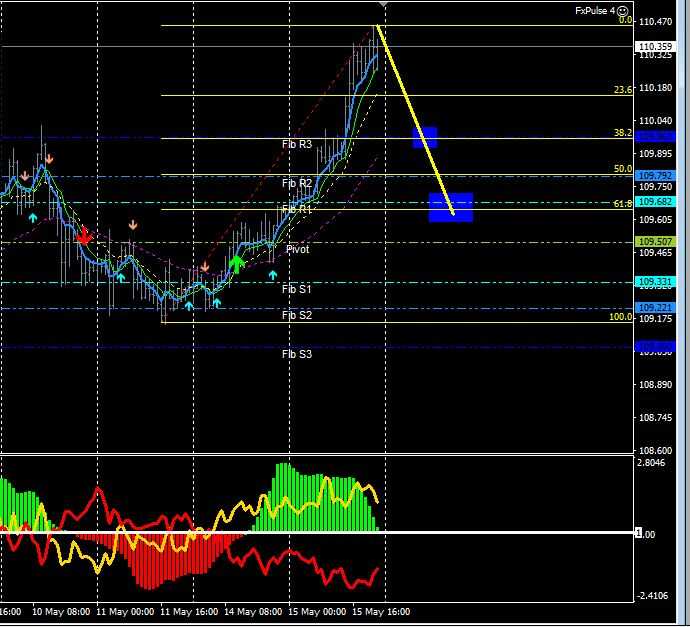The width and height of the screenshot is (690, 627).
Task: Click the Fib S2 support label
Action: [x=297, y=315]
